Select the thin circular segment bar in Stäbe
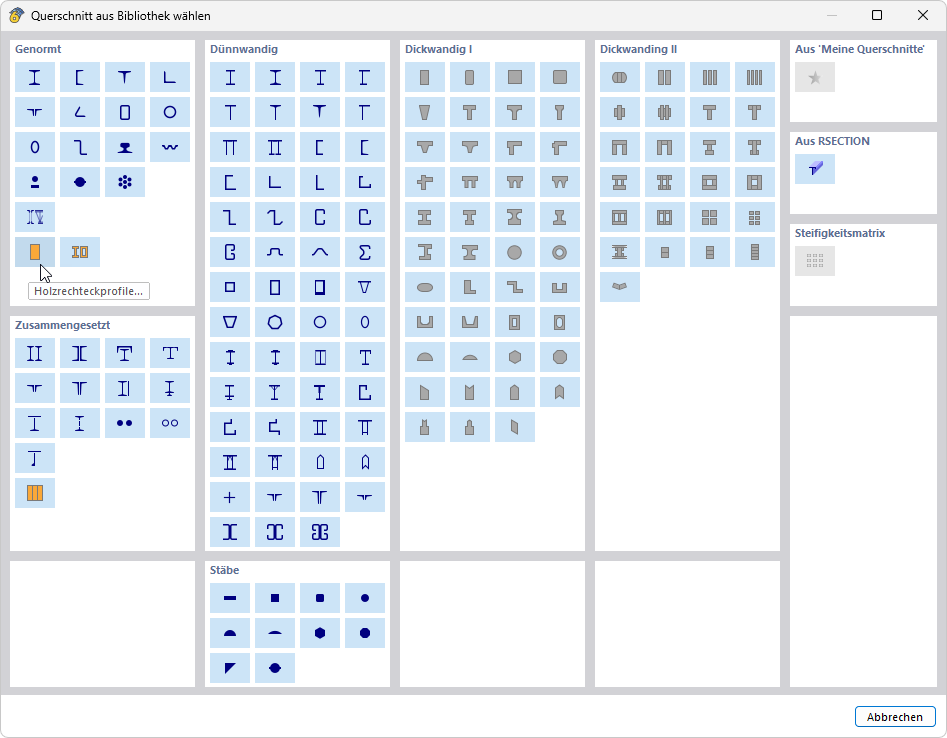Screen dimensions: 947x738 click(x=275, y=634)
